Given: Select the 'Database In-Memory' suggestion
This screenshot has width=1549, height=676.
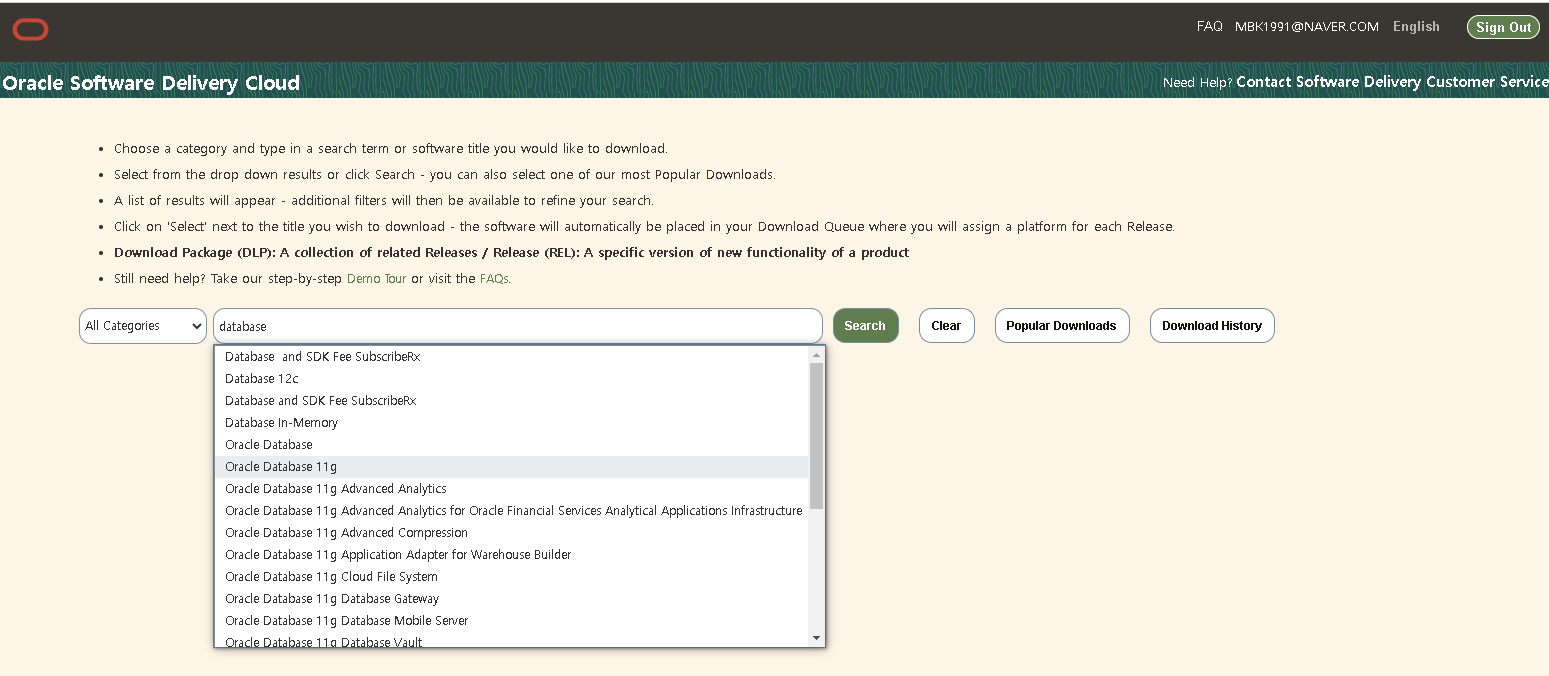Looking at the screenshot, I should (512, 423).
